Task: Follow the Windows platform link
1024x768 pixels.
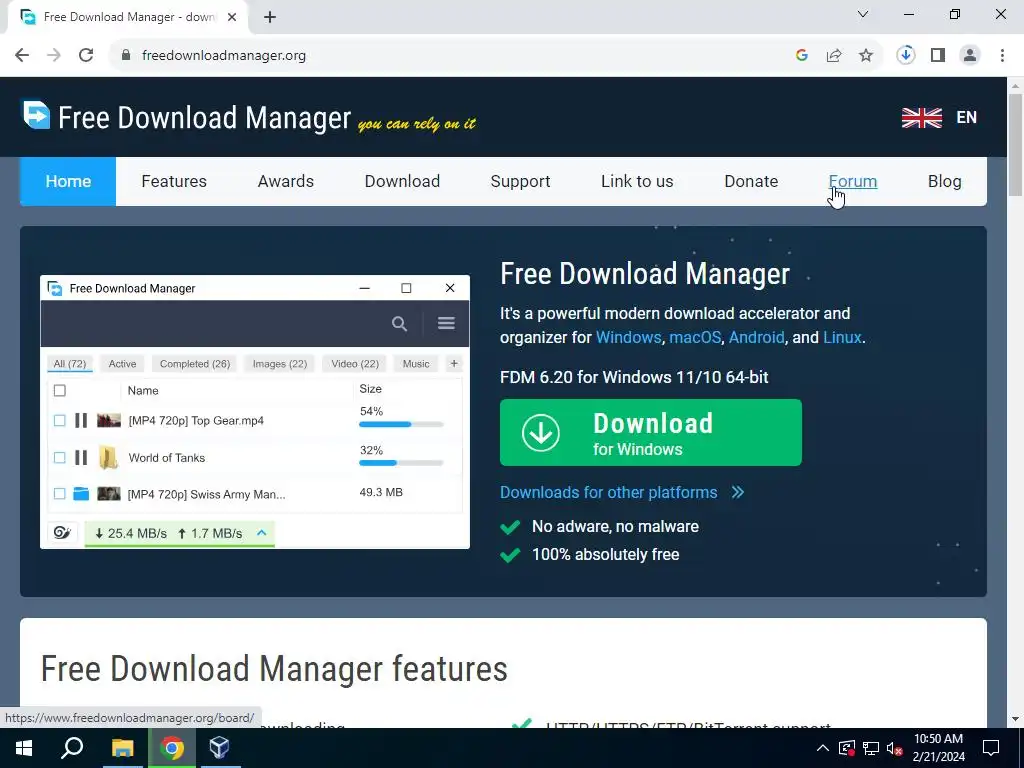Action: coord(628,338)
